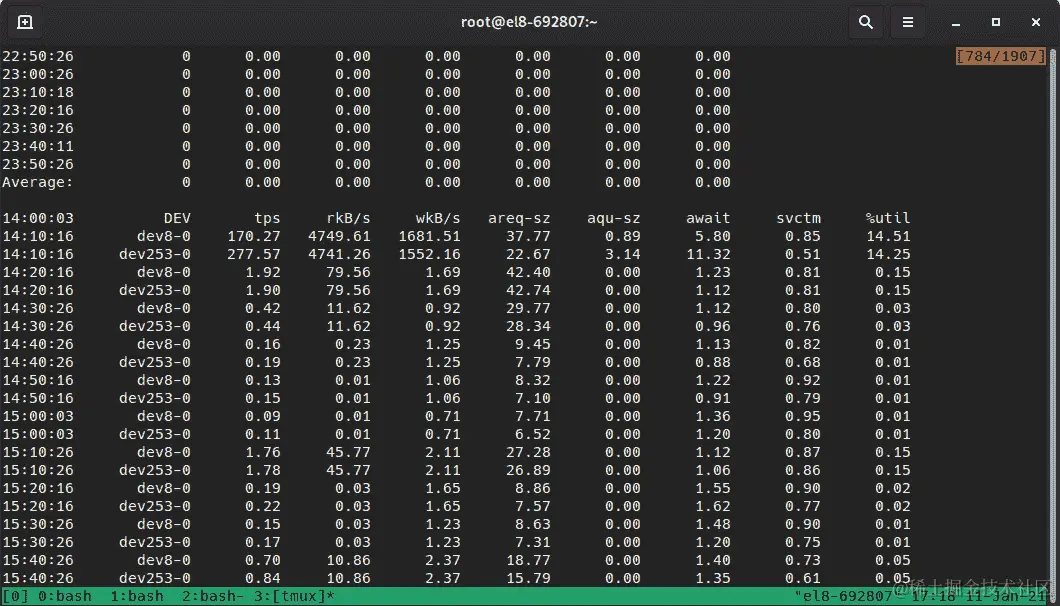The height and width of the screenshot is (606, 1060).
Task: Click the tps value 277.57
Action: coord(254,254)
